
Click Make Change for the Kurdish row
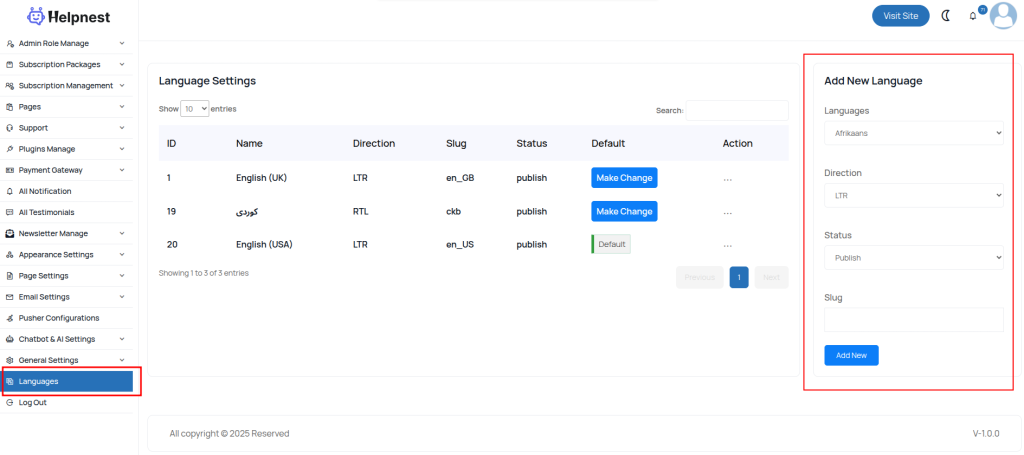[624, 211]
